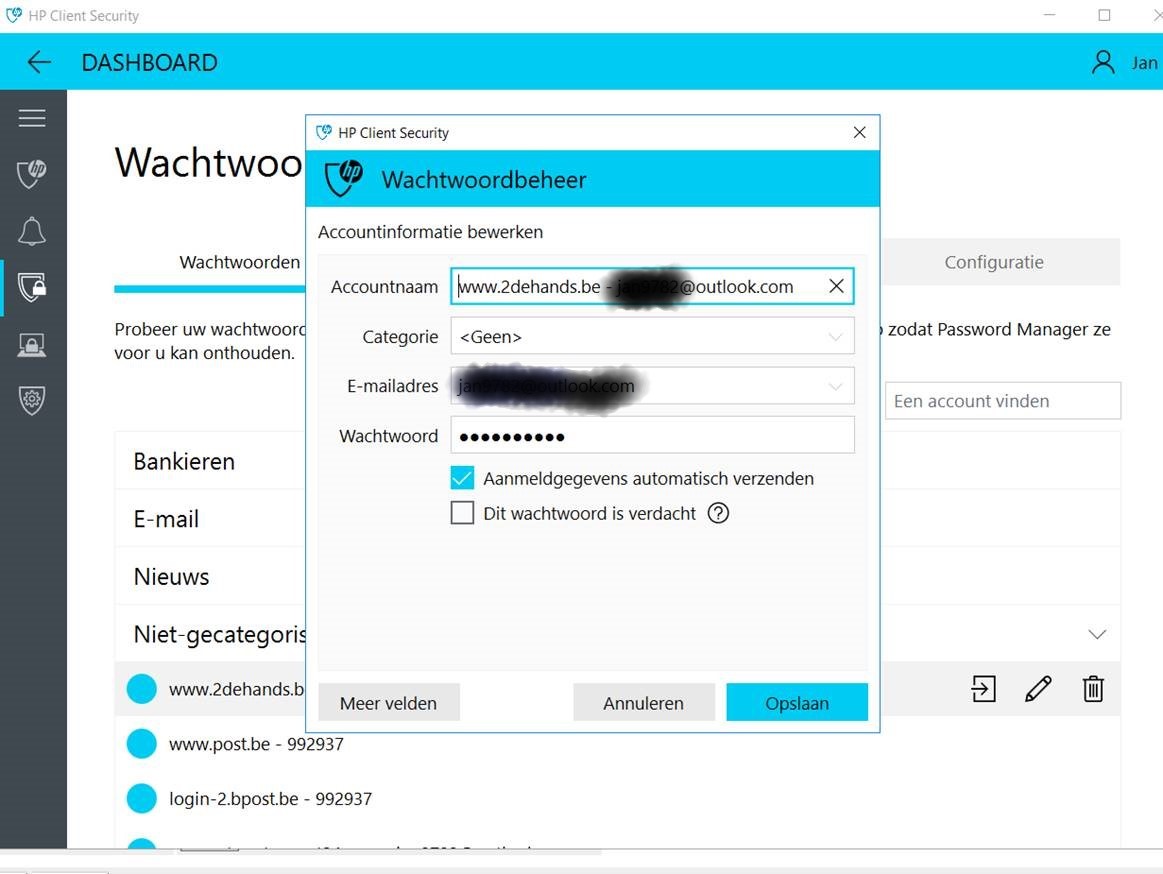Open device security via laptop-lock sidebar icon
The width and height of the screenshot is (1163, 874).
pos(33,343)
